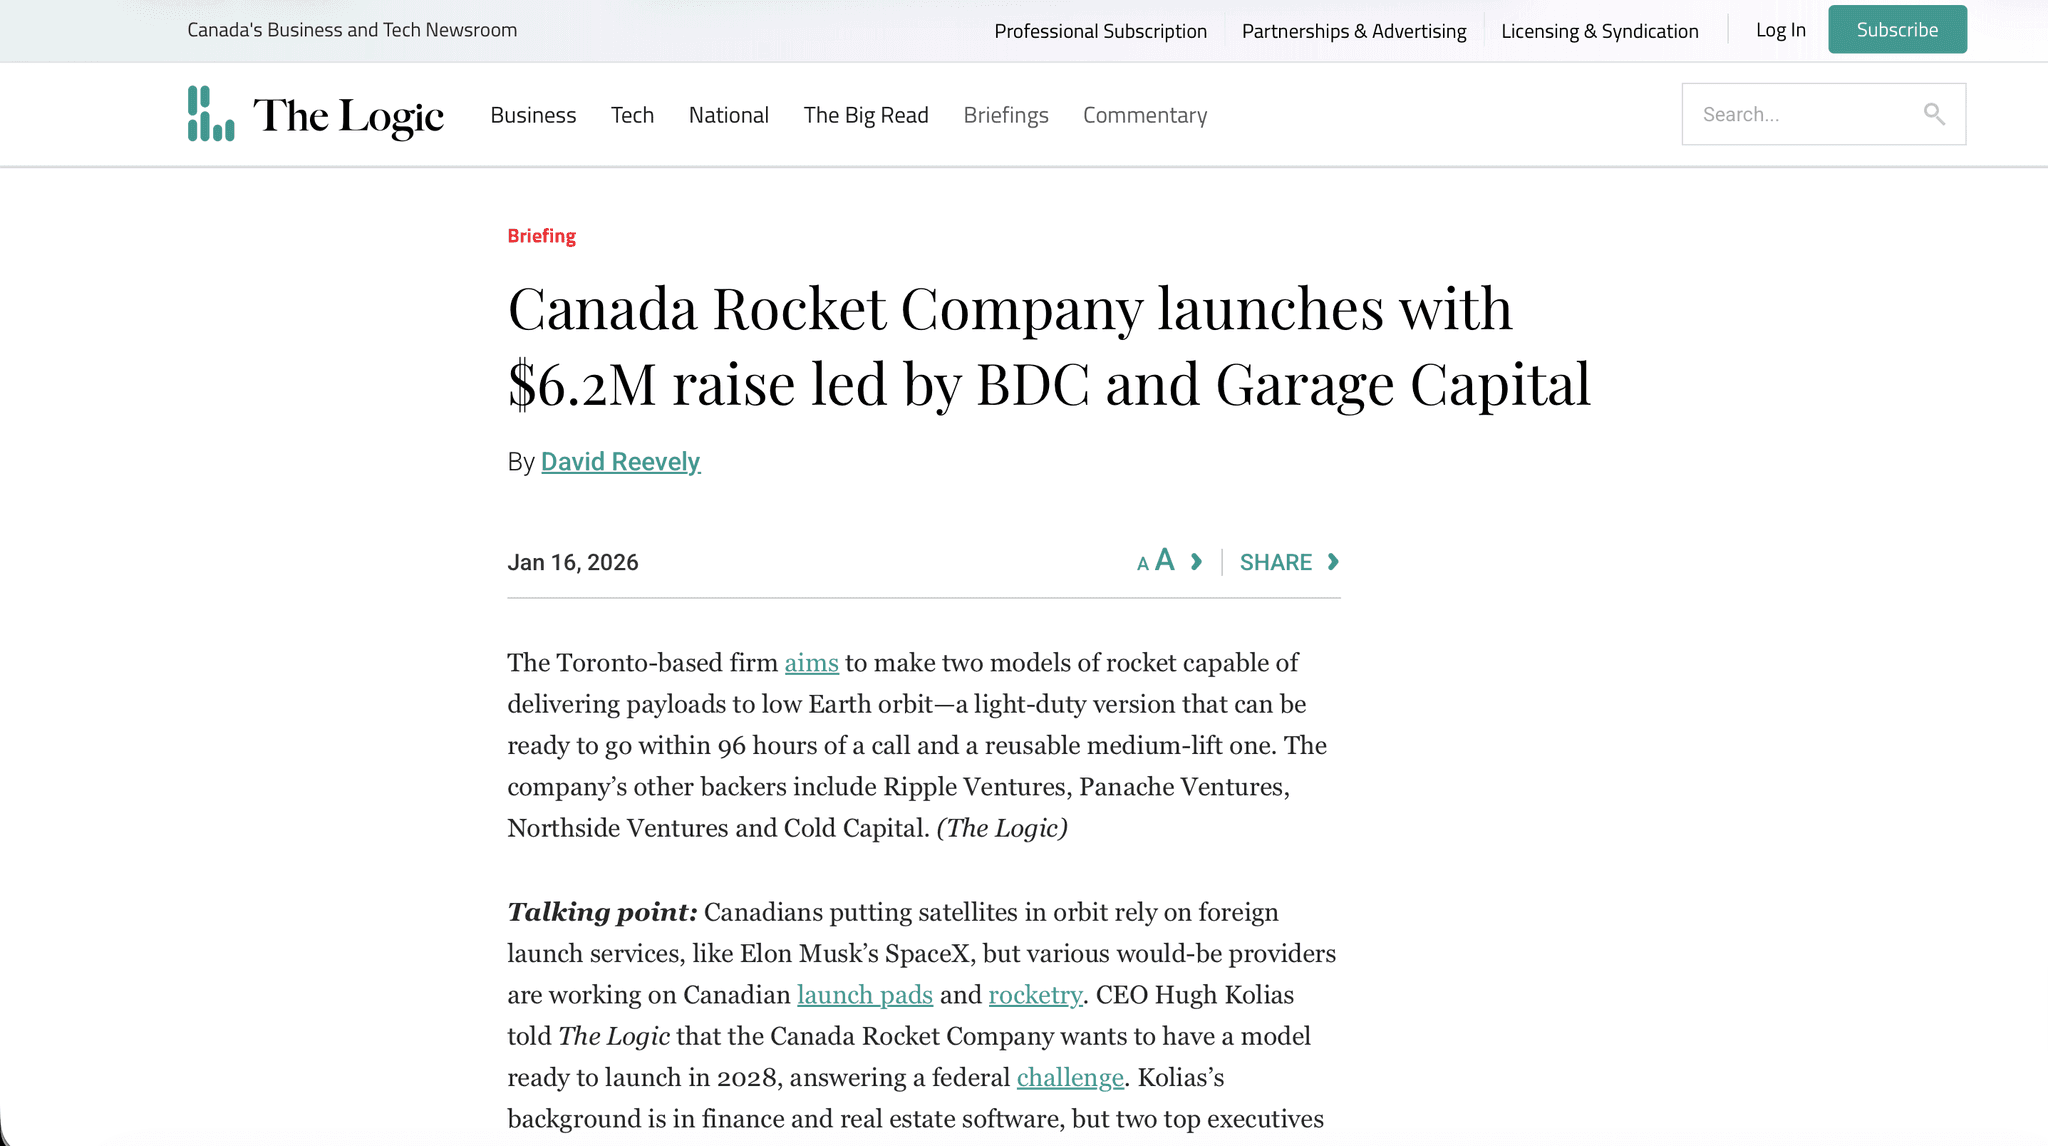Click the search magnifying glass icon
This screenshot has width=2048, height=1146.
tap(1935, 114)
